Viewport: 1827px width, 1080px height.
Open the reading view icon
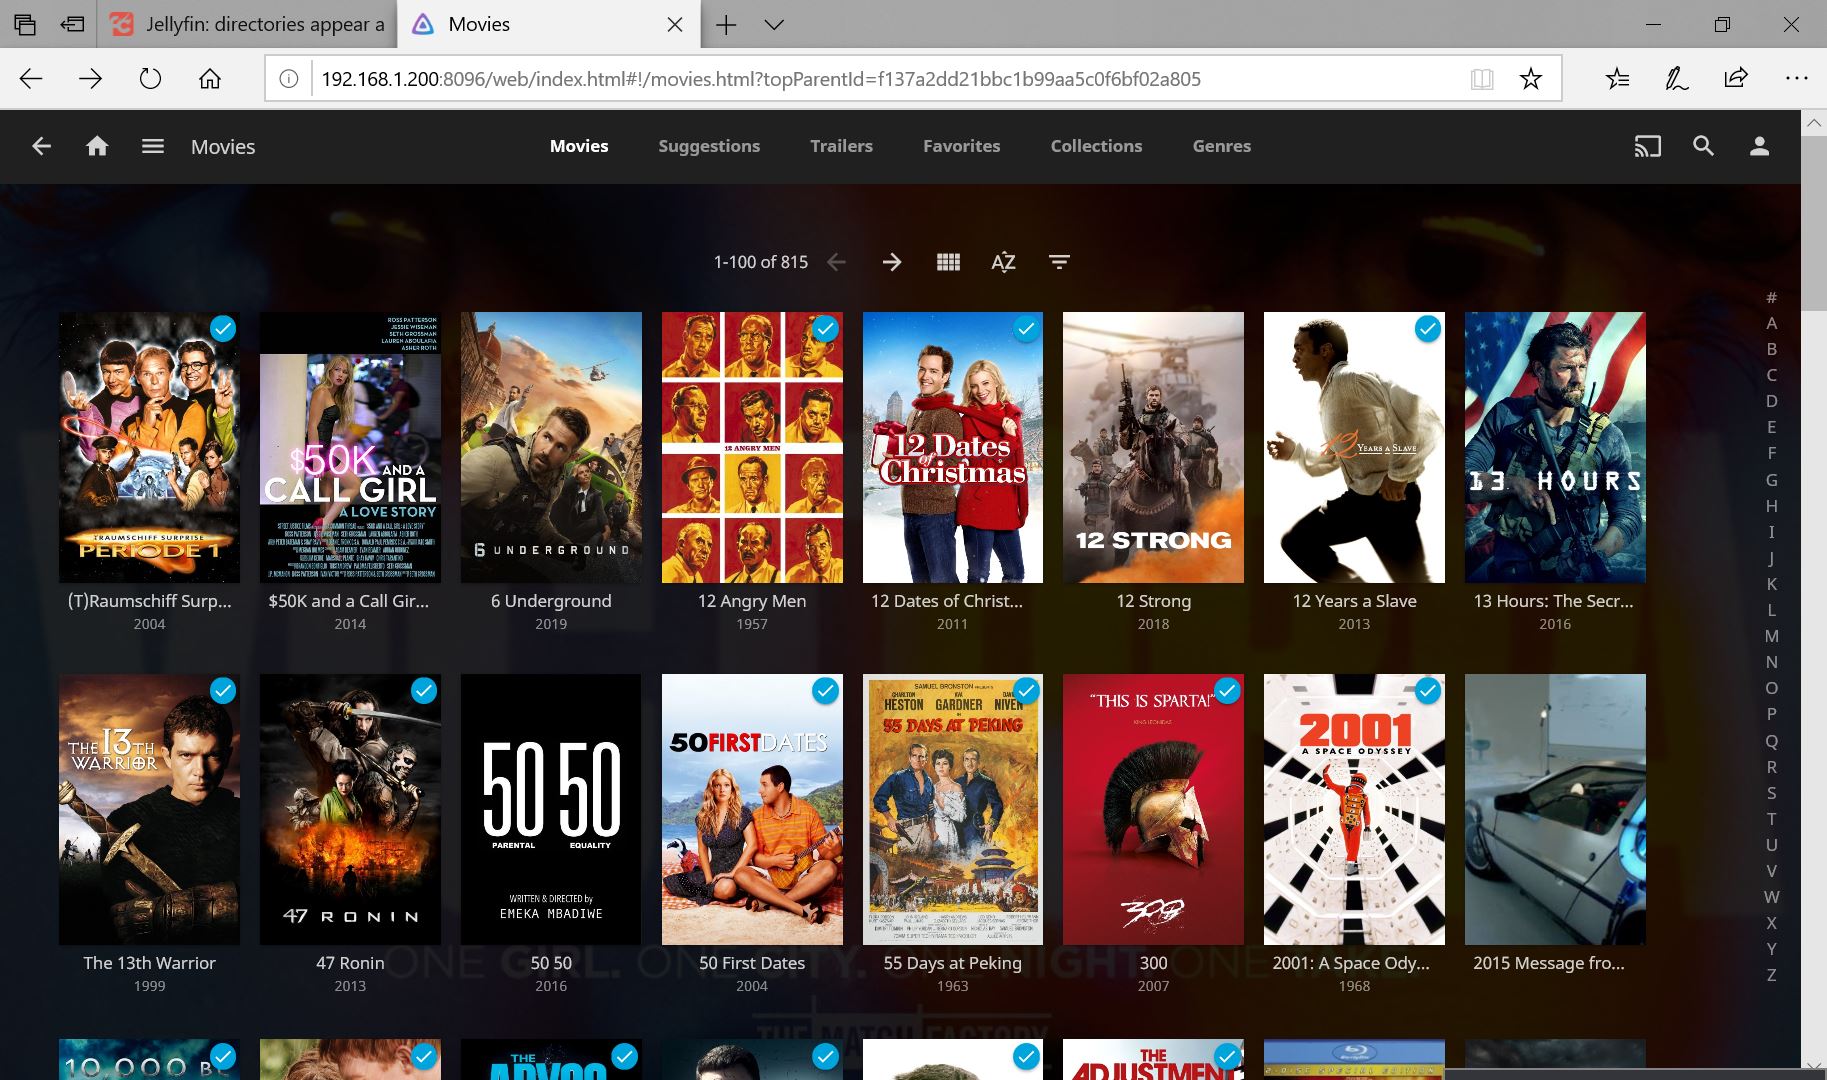point(1482,79)
